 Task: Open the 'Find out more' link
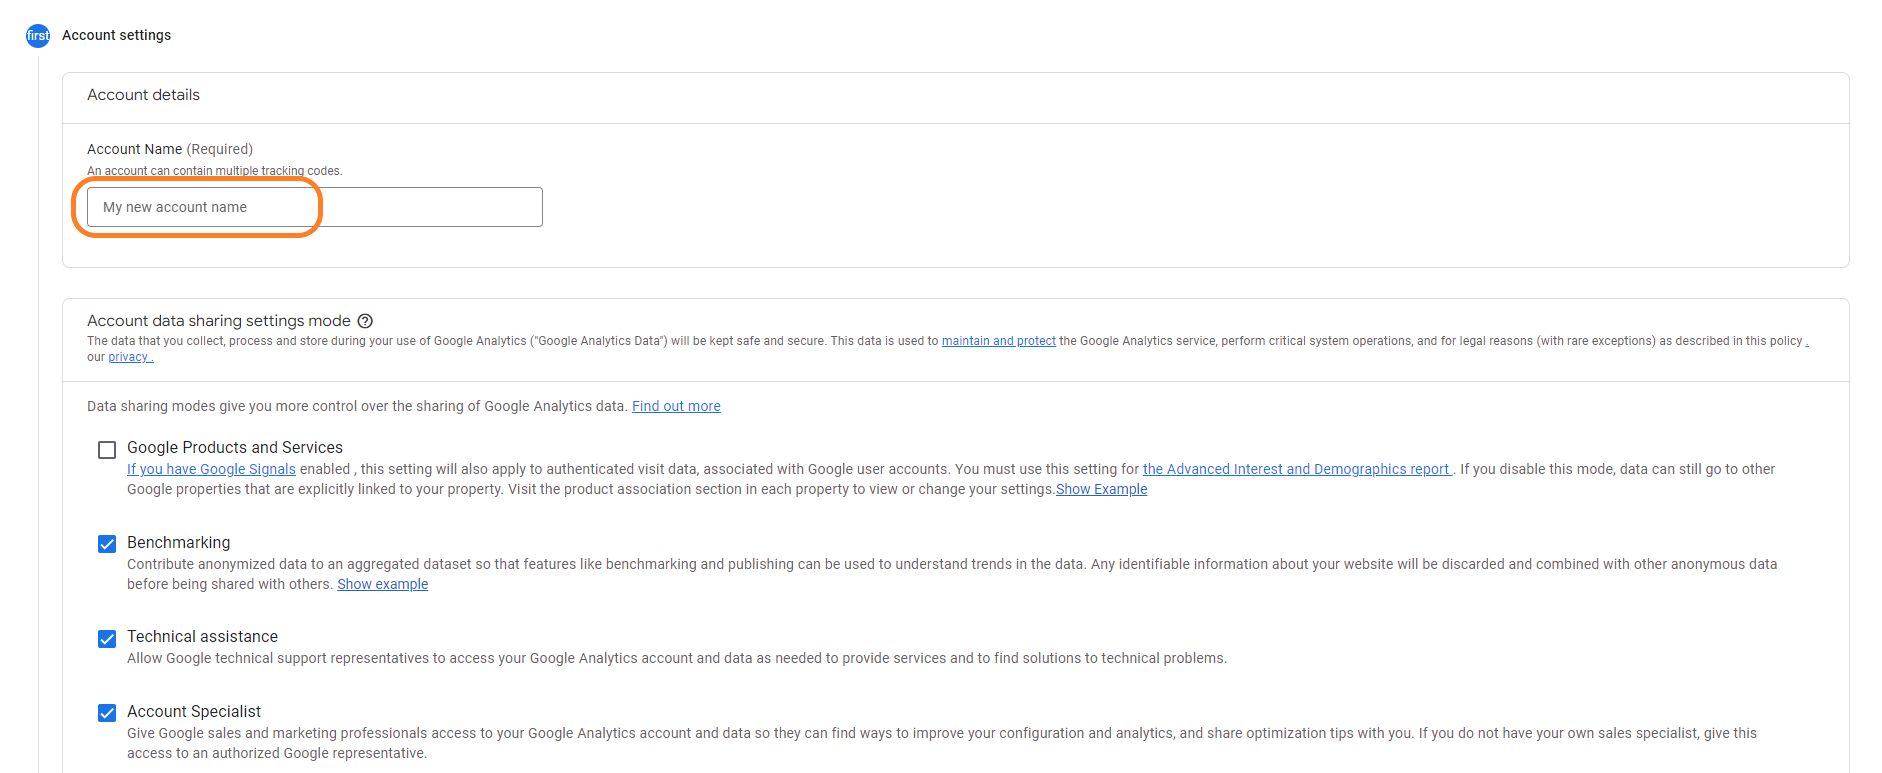(x=676, y=406)
